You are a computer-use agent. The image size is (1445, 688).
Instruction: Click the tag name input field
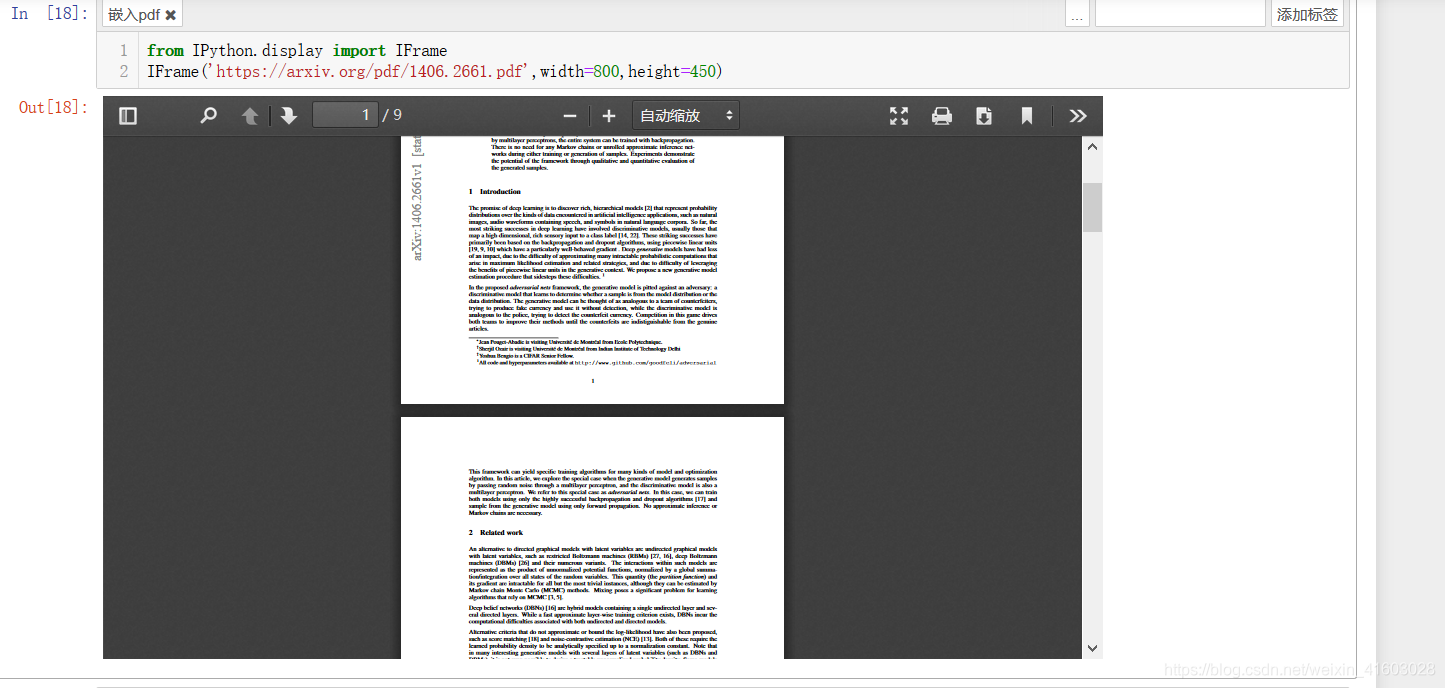[1180, 14]
